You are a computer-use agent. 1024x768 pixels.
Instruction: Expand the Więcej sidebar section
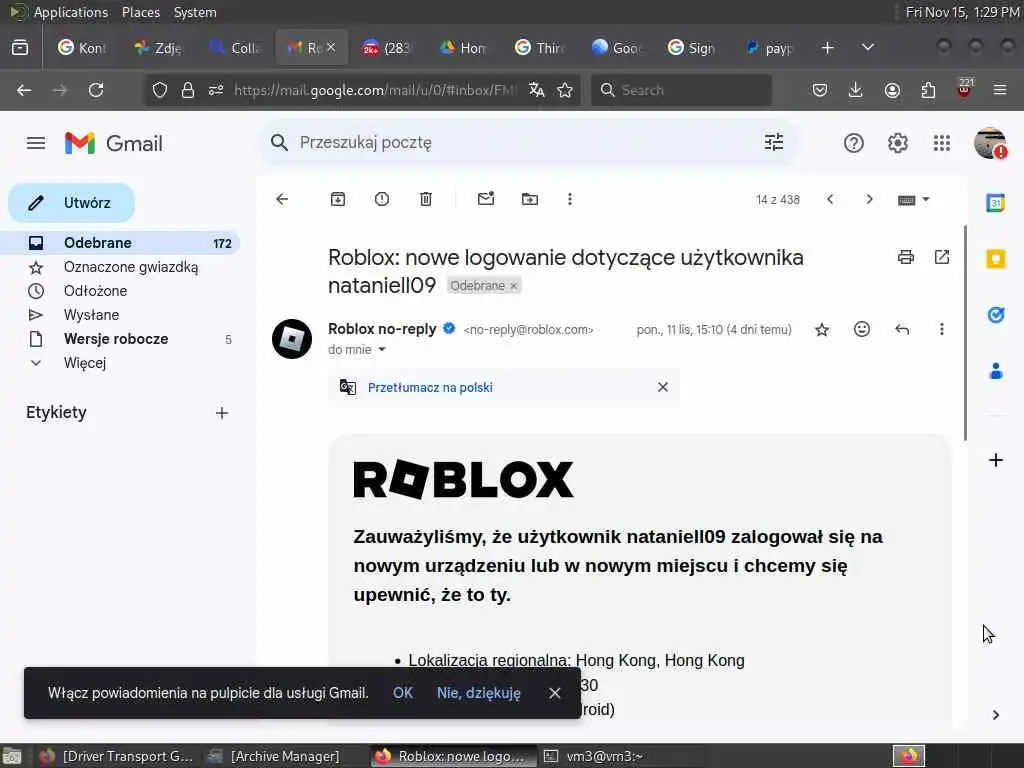[85, 363]
